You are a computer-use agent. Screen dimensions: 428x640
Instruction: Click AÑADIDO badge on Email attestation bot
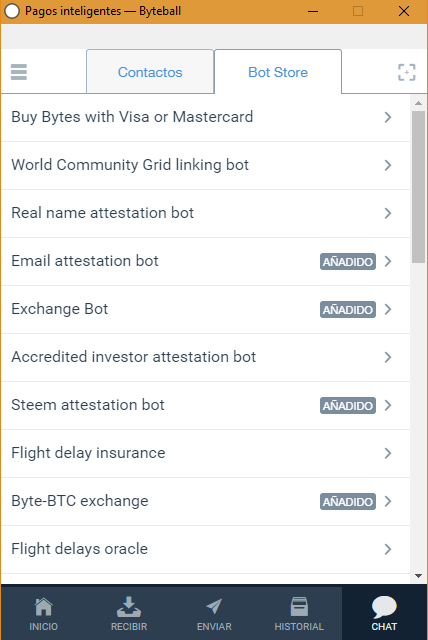point(348,262)
